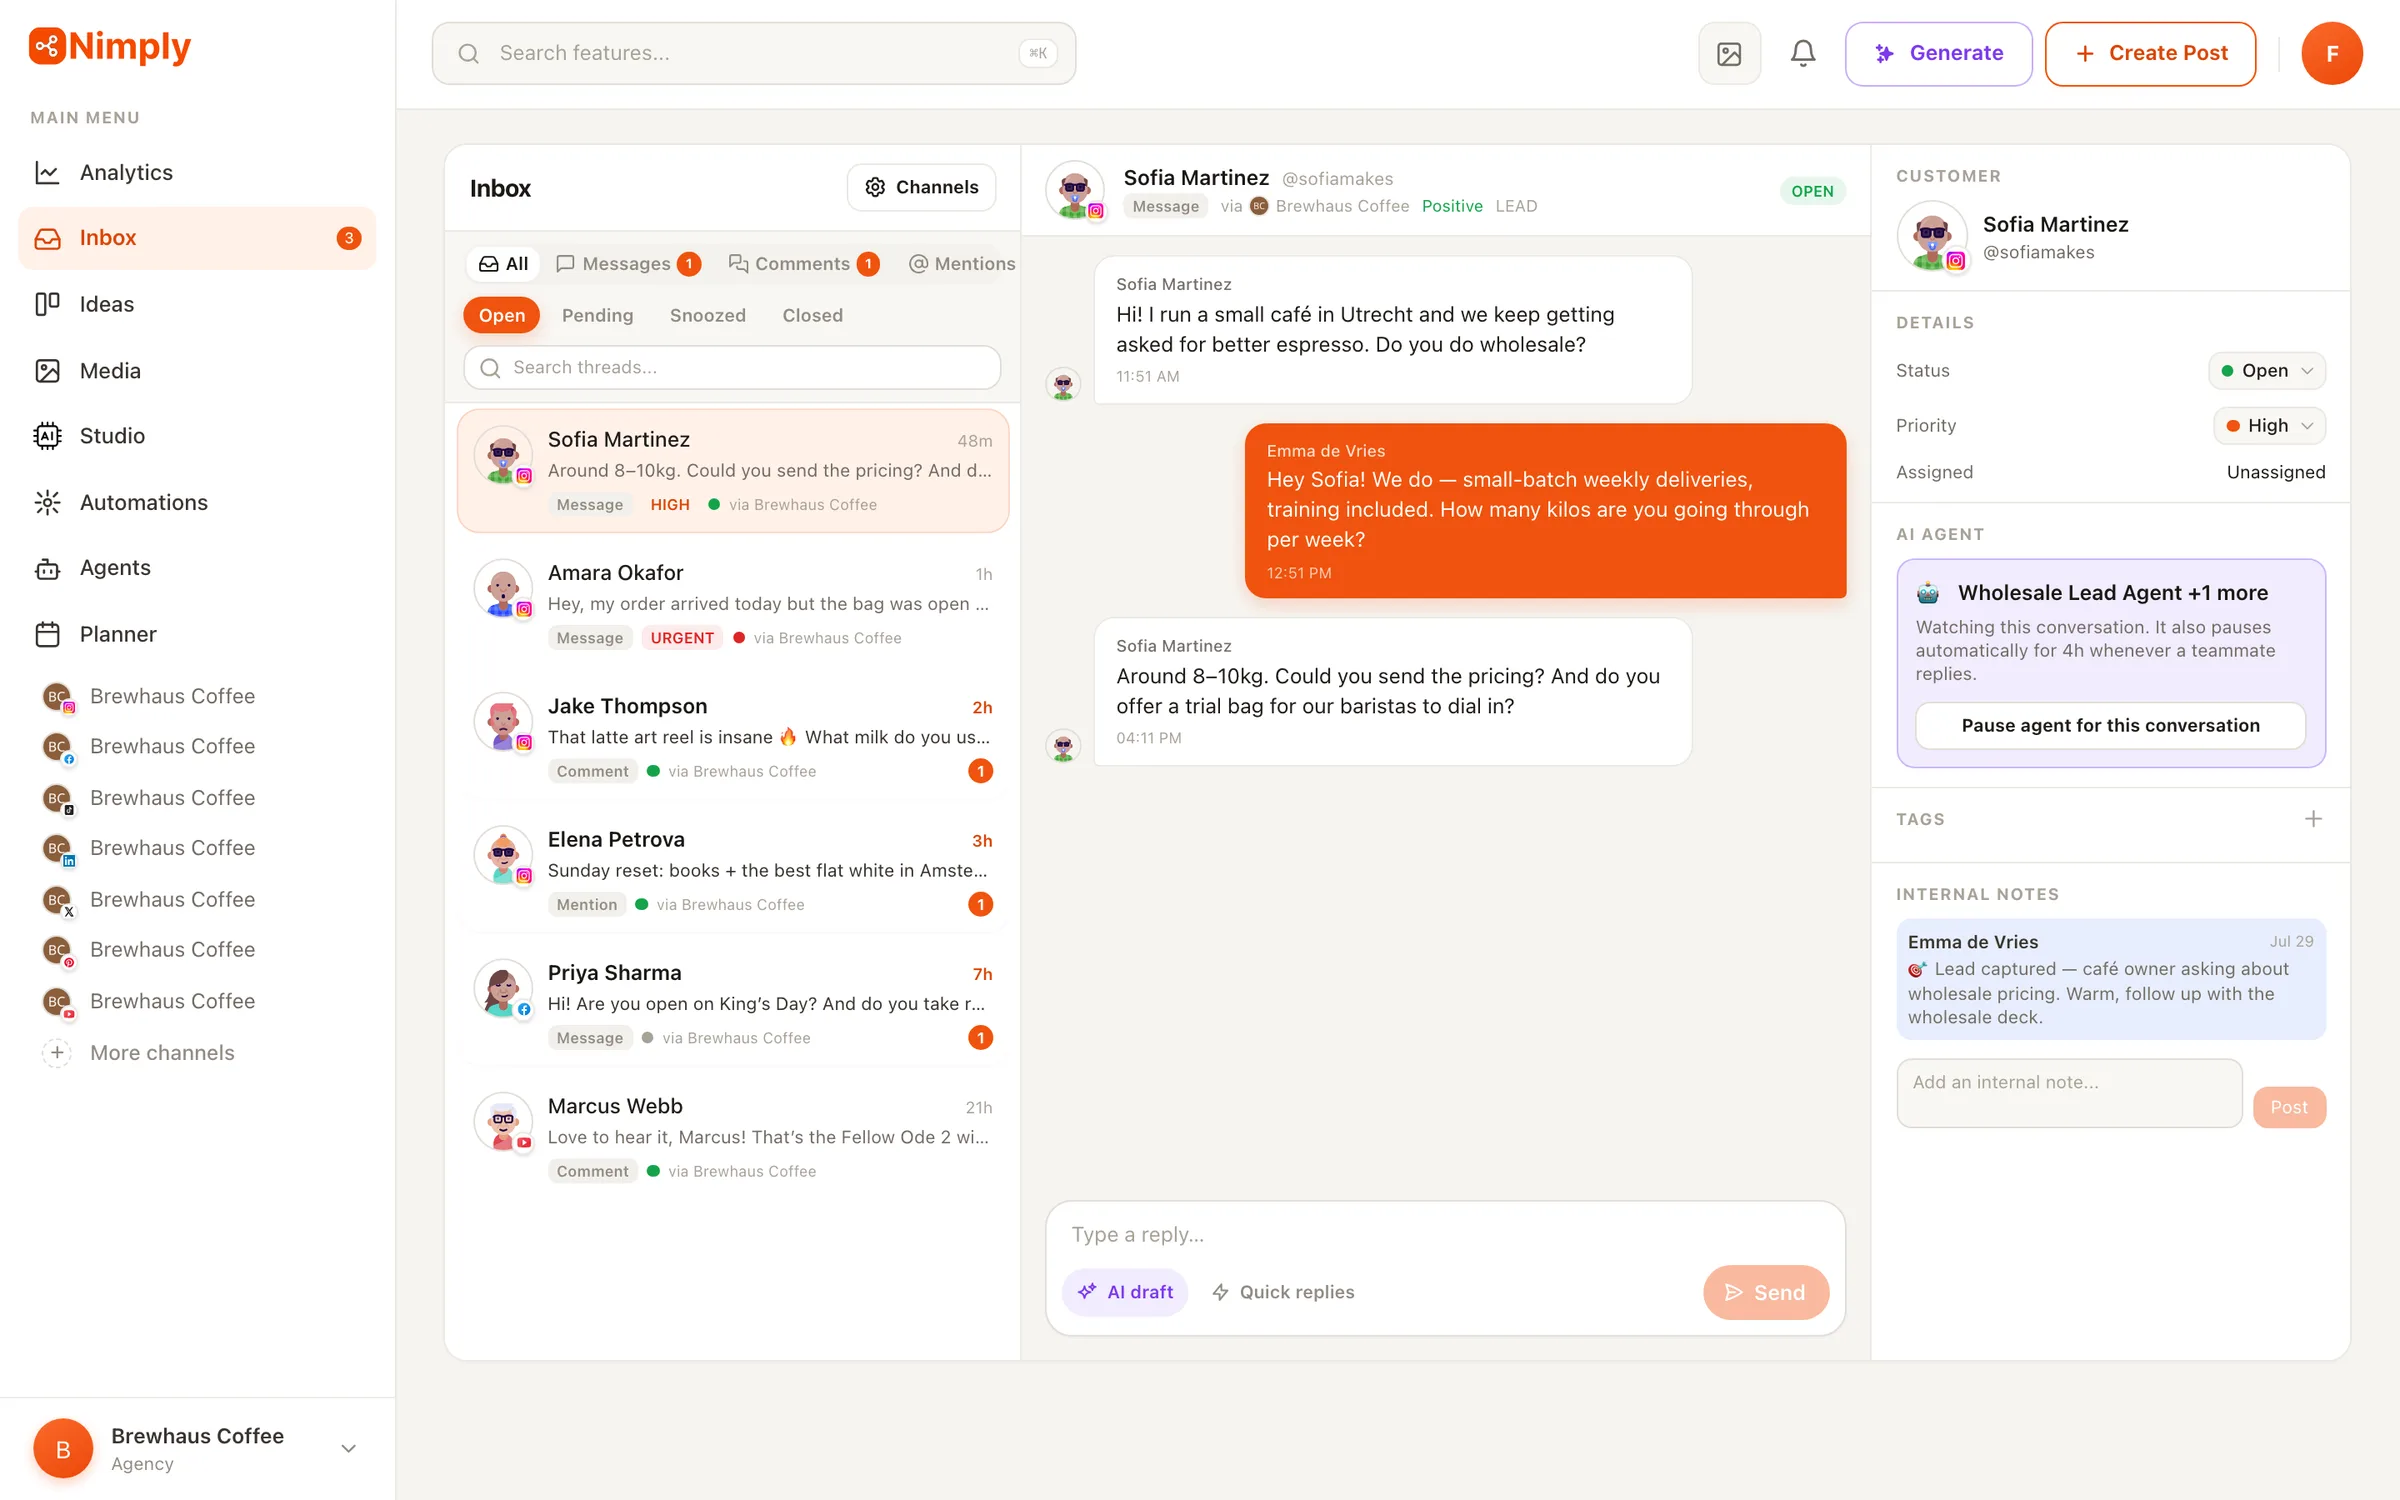The width and height of the screenshot is (2400, 1500).
Task: Open the Planner calendar icon
Action: click(47, 634)
